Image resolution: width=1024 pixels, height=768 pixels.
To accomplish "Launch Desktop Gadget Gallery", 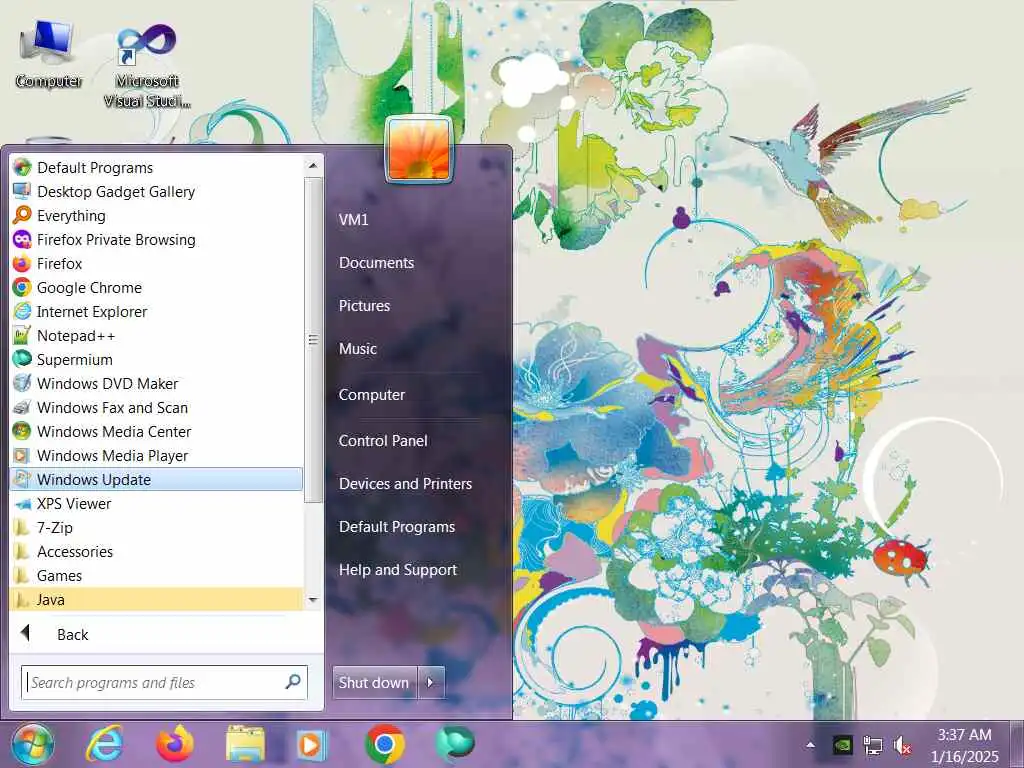I will pos(156,192).
